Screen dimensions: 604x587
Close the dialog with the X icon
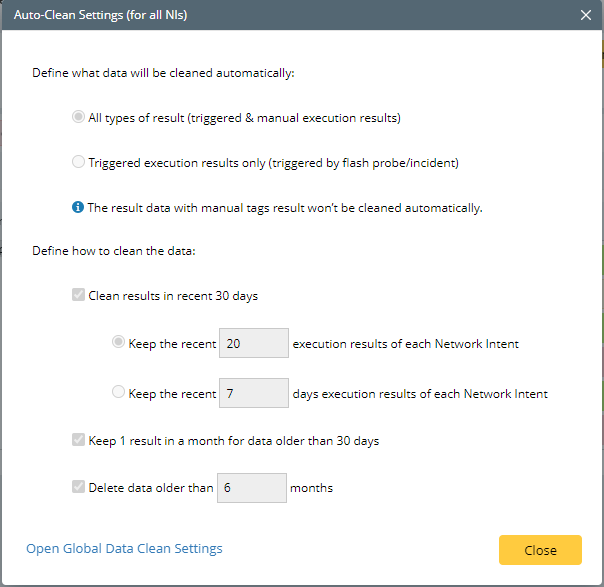(585, 15)
